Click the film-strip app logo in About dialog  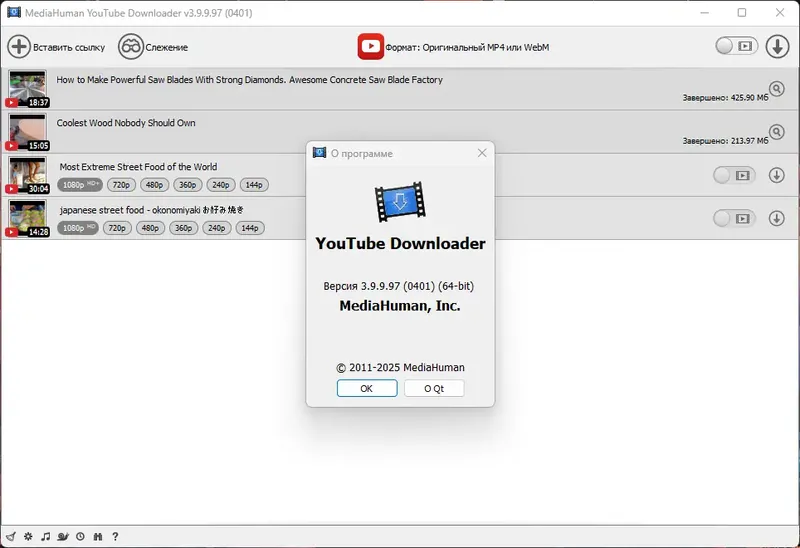coord(400,202)
